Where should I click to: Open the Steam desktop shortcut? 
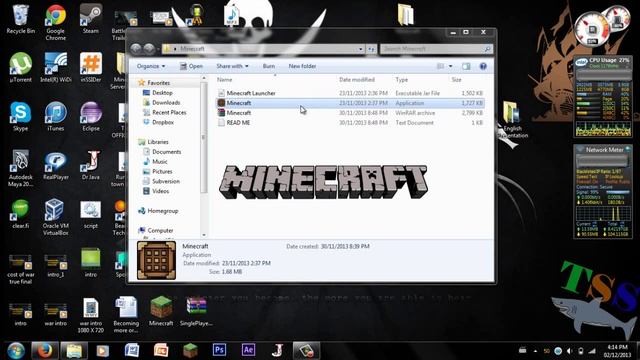point(91,19)
